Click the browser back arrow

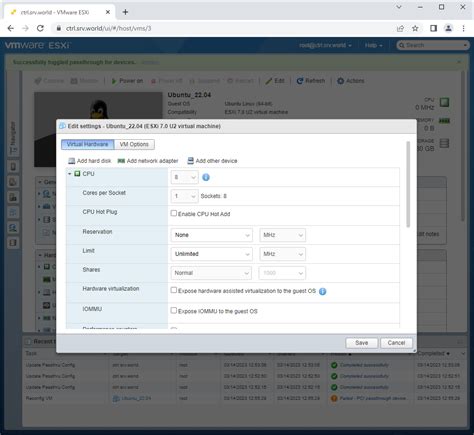11,28
